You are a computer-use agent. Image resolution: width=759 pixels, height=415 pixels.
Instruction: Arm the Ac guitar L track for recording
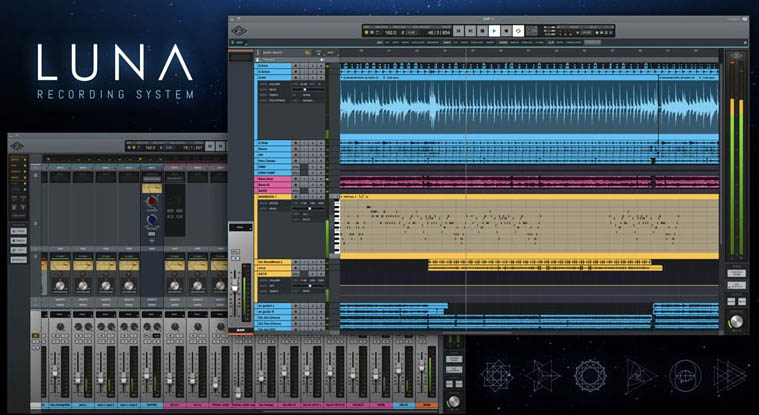pyautogui.click(x=296, y=306)
